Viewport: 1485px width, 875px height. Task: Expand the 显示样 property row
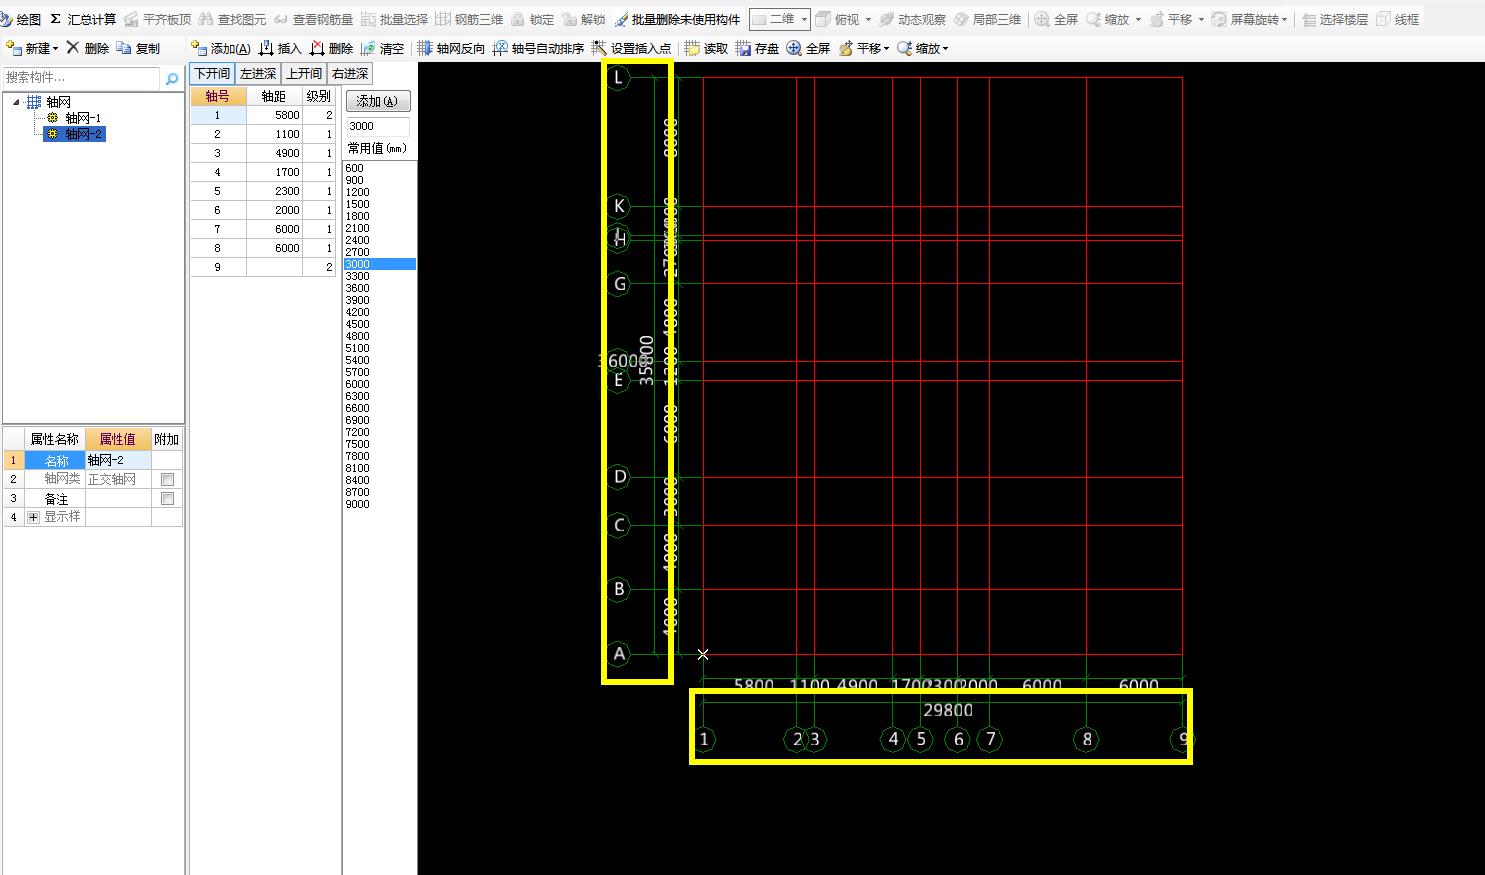point(33,518)
